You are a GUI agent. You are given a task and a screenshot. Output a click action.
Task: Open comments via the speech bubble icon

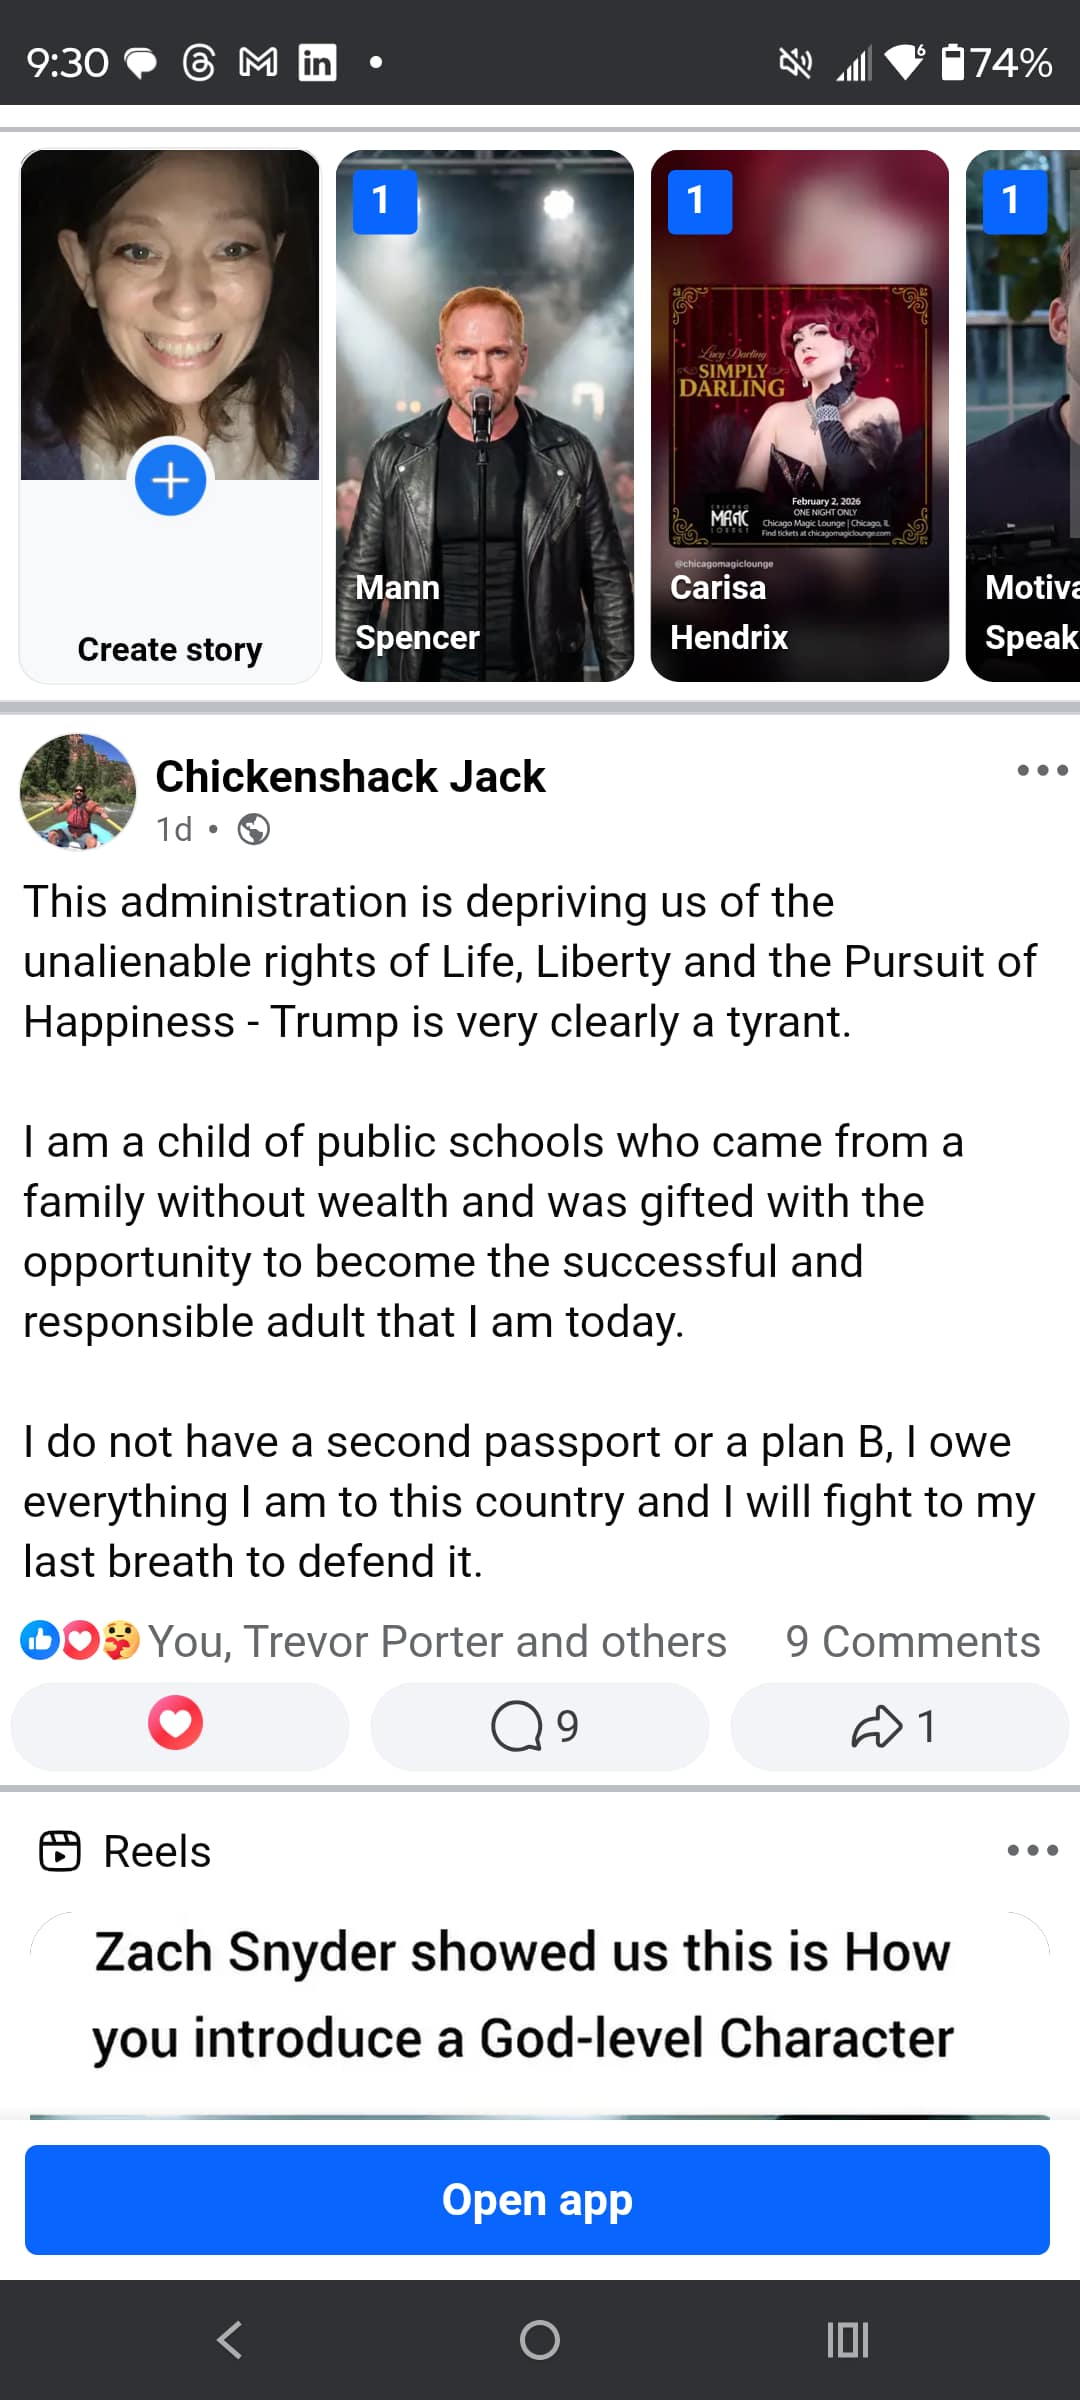(x=518, y=1726)
